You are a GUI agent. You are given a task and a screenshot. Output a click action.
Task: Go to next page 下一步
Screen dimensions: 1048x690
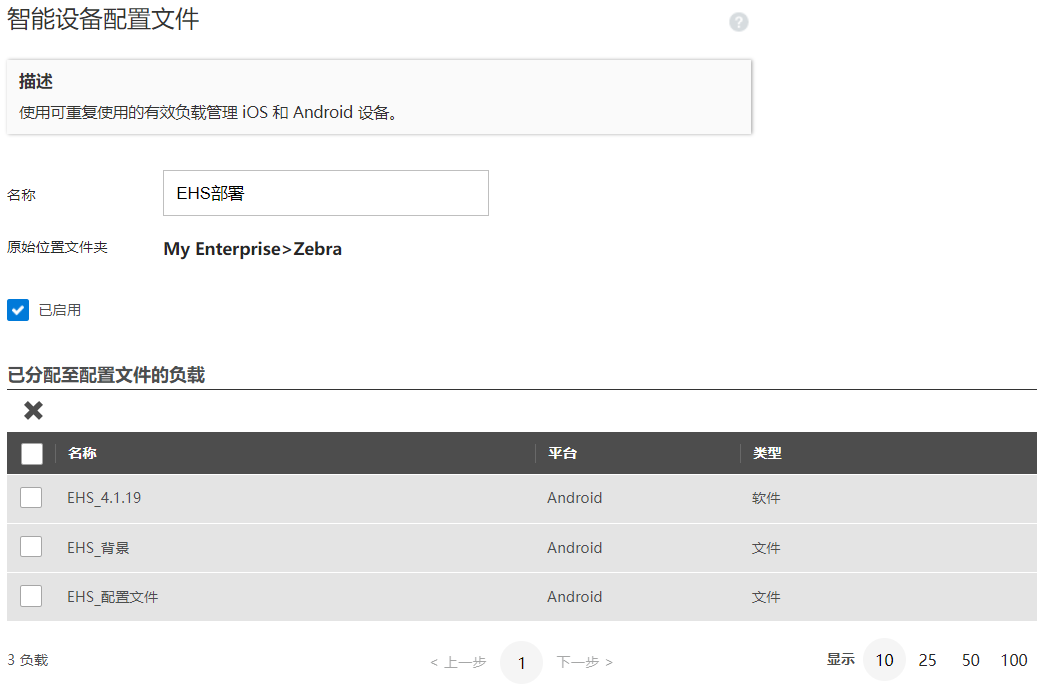tap(585, 662)
